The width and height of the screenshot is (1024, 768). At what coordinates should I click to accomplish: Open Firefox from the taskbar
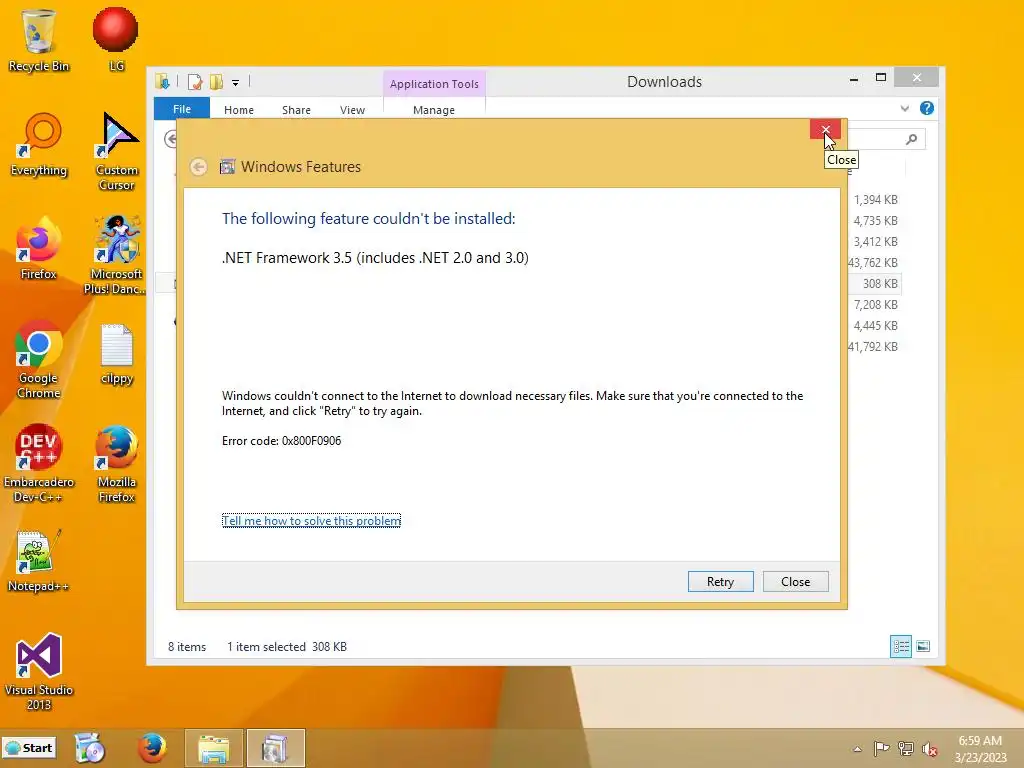click(152, 748)
